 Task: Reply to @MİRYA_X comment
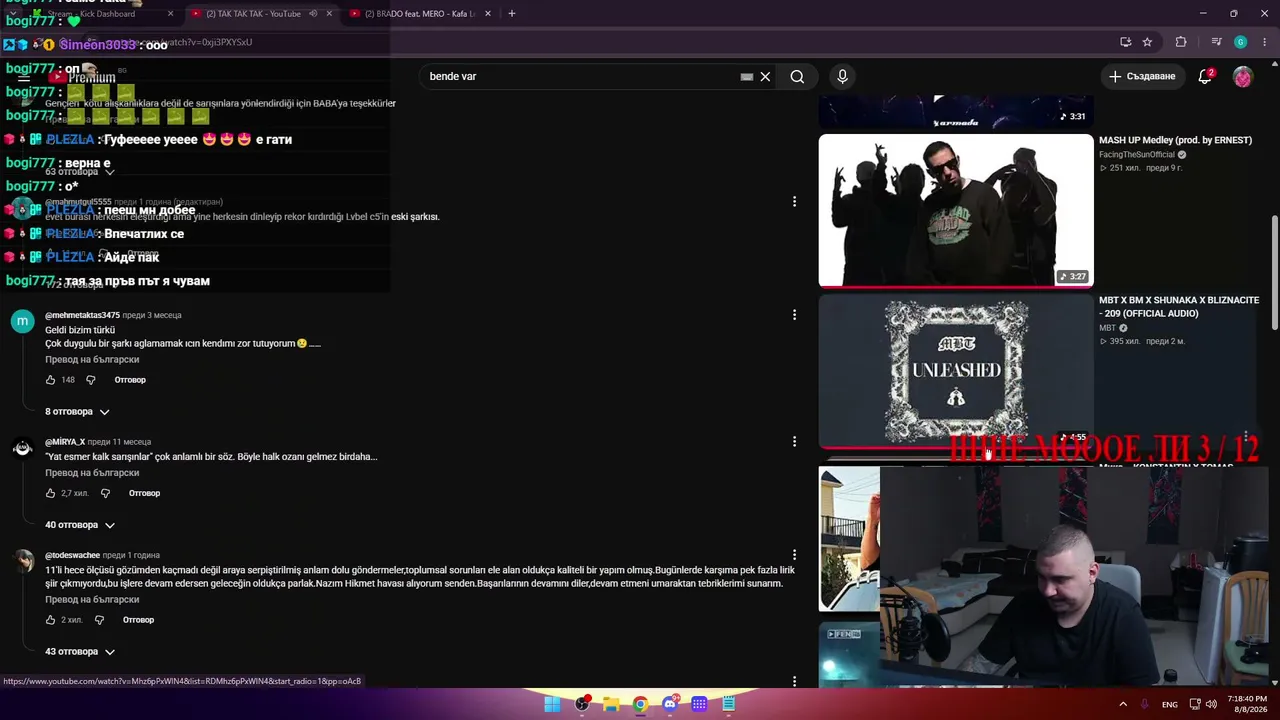click(144, 493)
